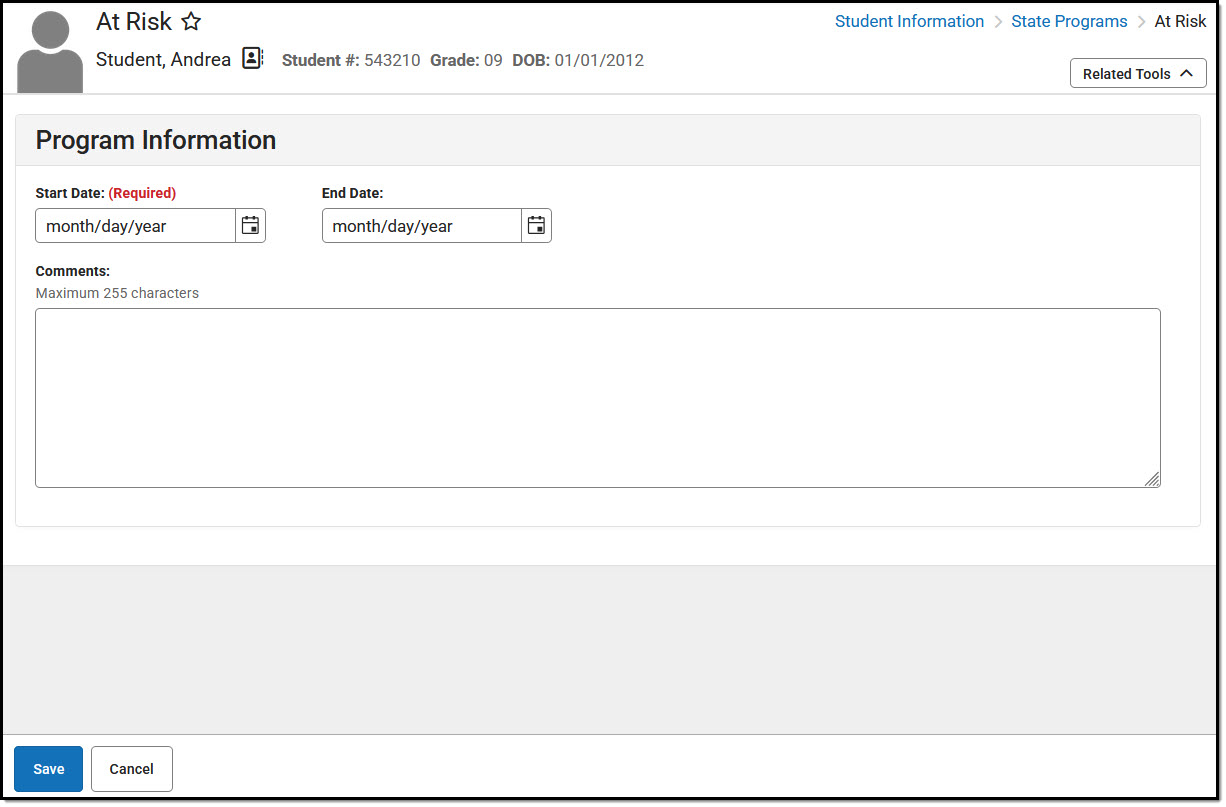Click the calendar icon beside Start Date
The width and height of the screenshot is (1226, 807).
coord(250,225)
